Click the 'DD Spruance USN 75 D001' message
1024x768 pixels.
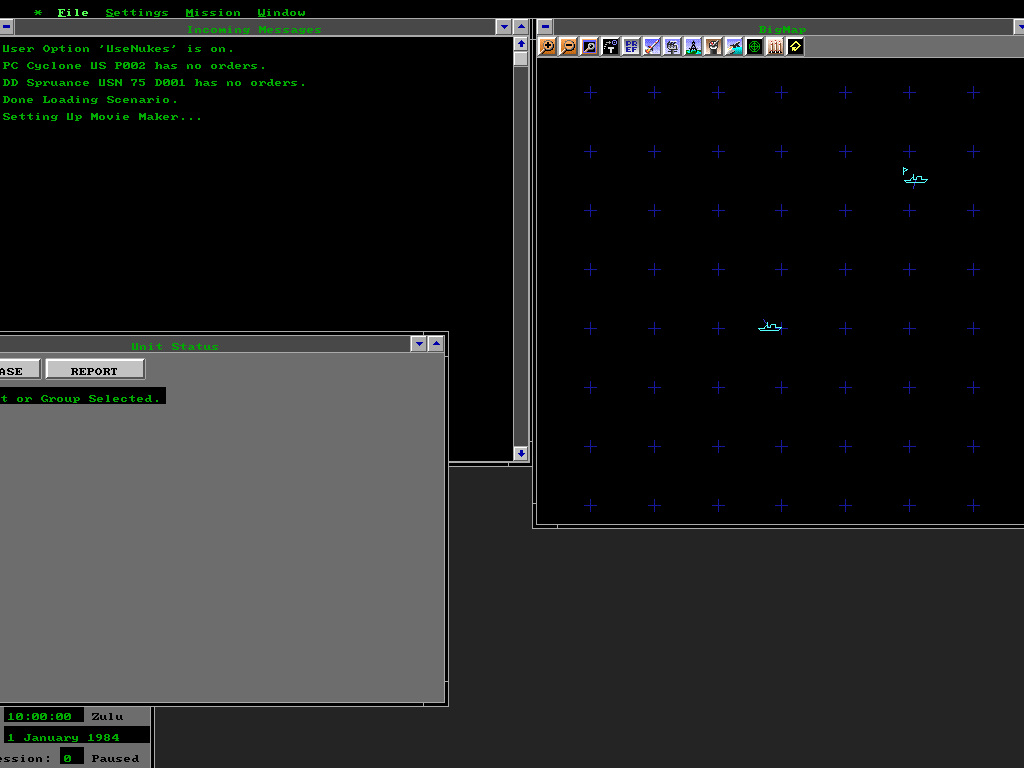pyautogui.click(x=154, y=82)
